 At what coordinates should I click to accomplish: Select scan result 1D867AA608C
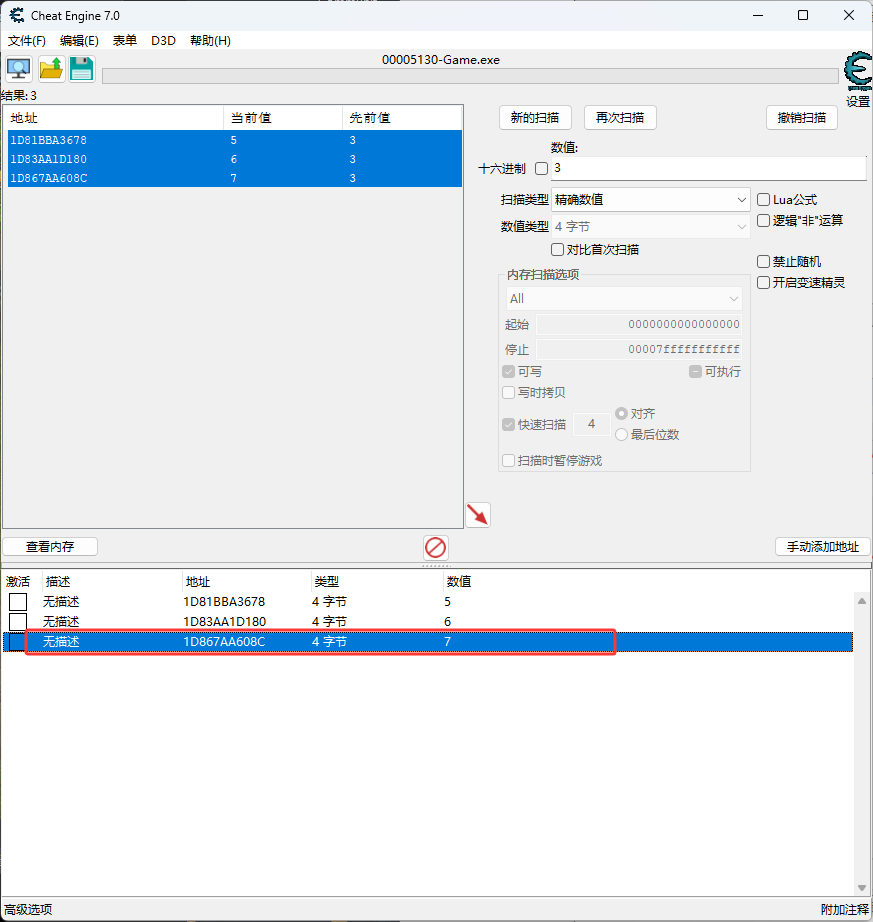(x=235, y=178)
